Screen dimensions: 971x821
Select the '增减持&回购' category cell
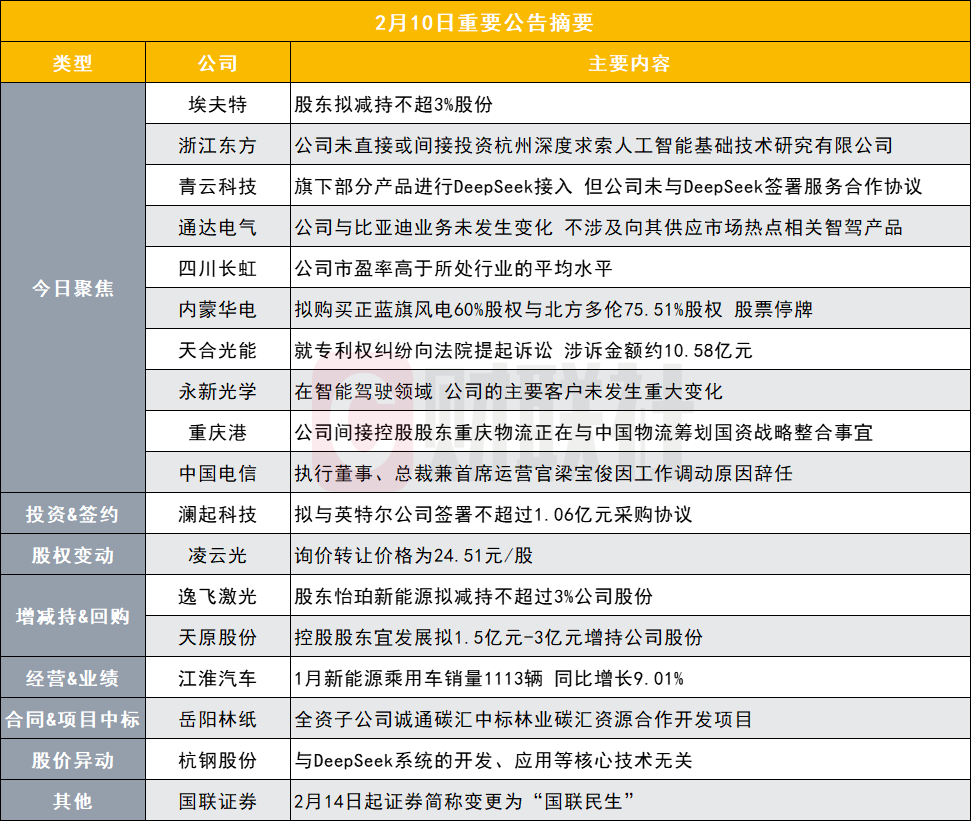coord(72,616)
